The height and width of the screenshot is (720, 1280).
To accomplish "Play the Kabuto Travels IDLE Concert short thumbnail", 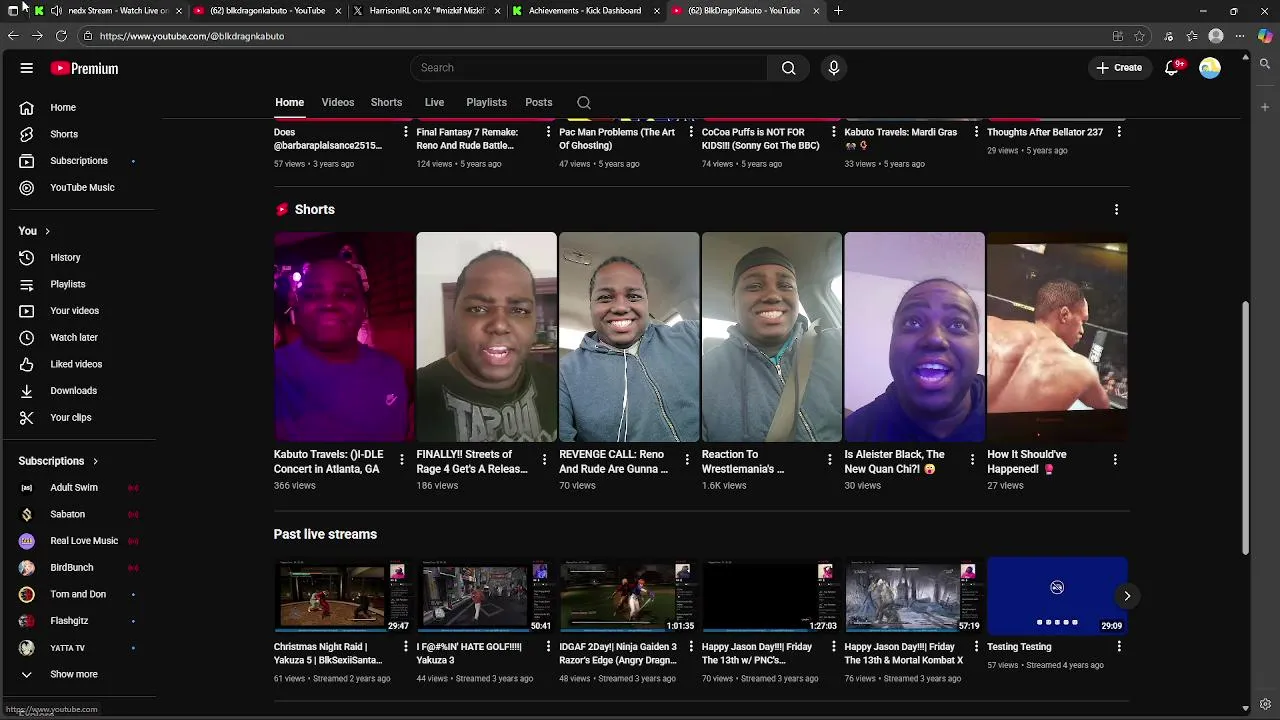I will click(x=344, y=337).
